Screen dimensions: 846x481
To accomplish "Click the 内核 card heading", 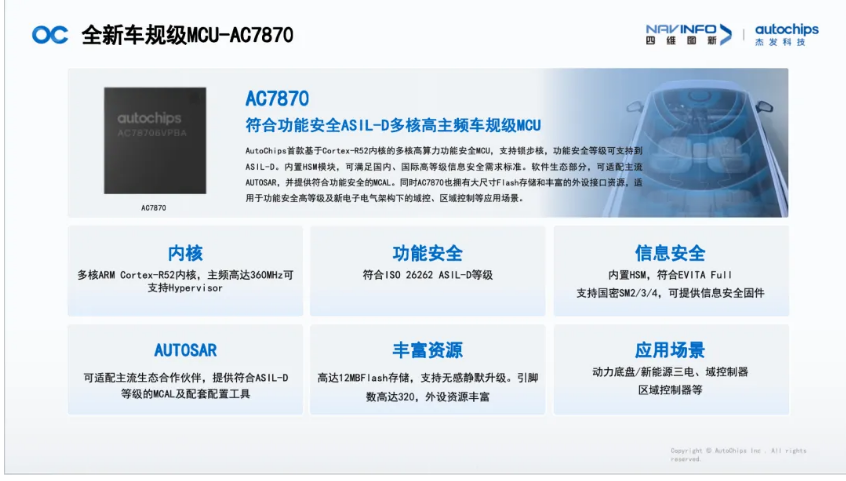I will pyautogui.click(x=185, y=253).
